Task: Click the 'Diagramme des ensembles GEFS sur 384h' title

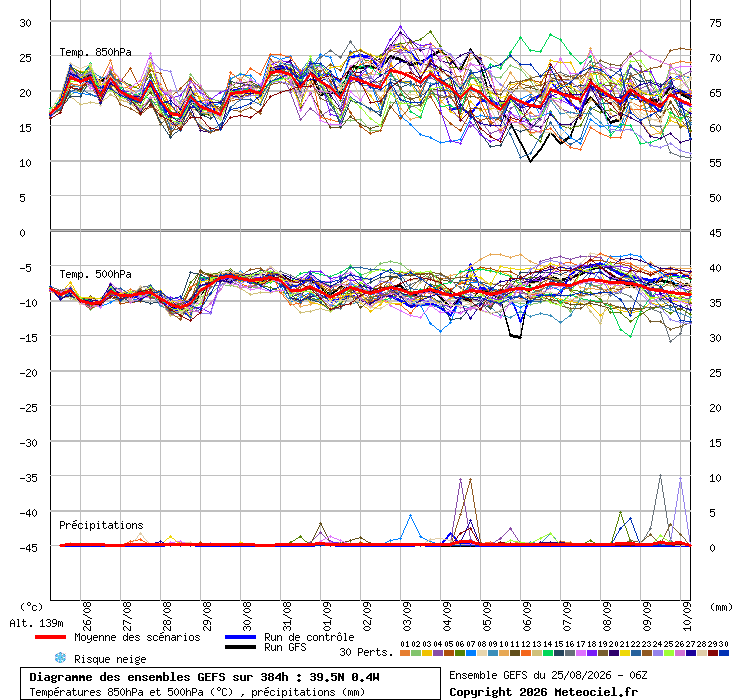Action: point(159,677)
